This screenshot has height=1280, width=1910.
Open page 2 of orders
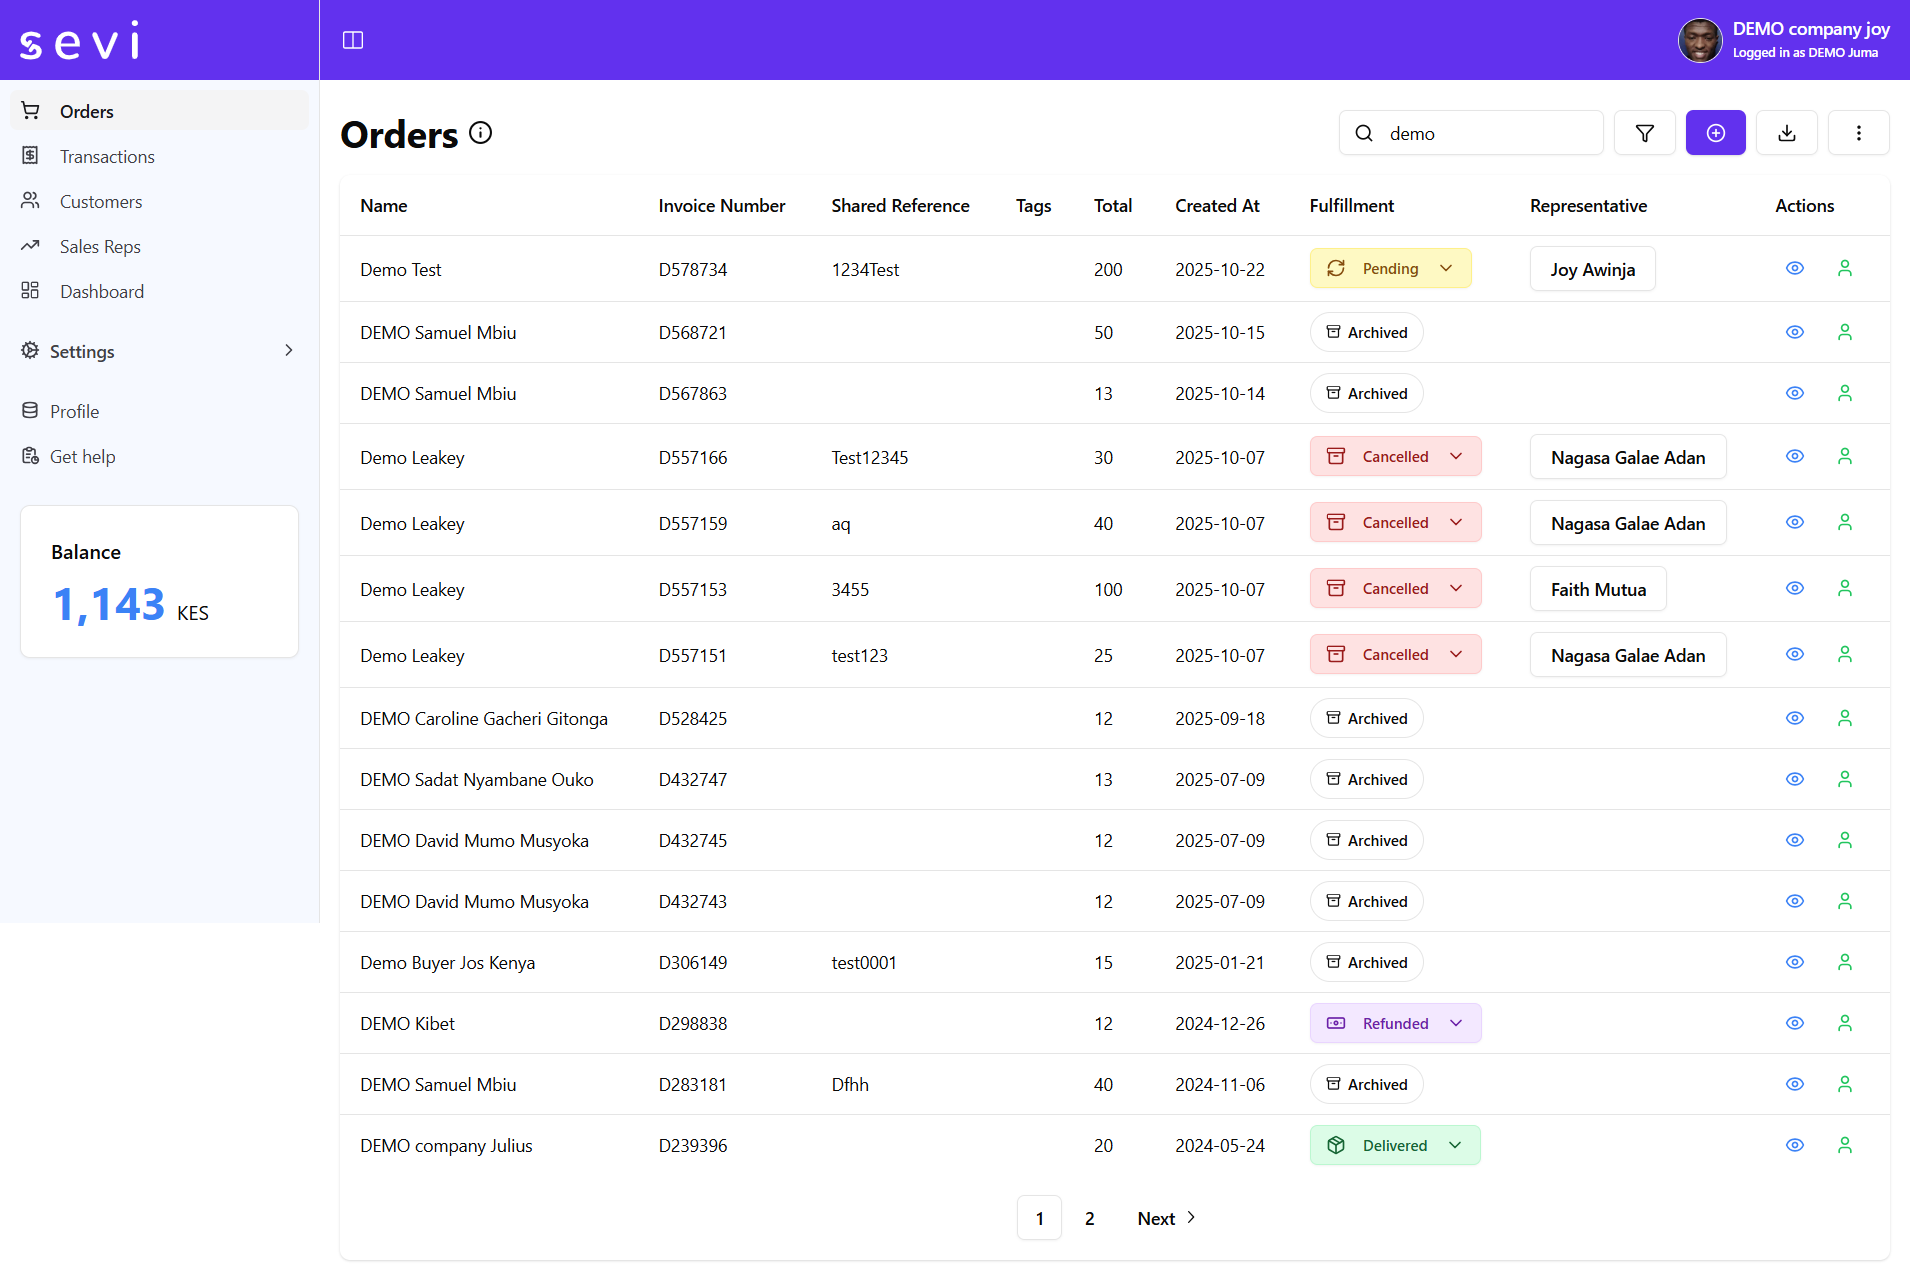coord(1089,1218)
